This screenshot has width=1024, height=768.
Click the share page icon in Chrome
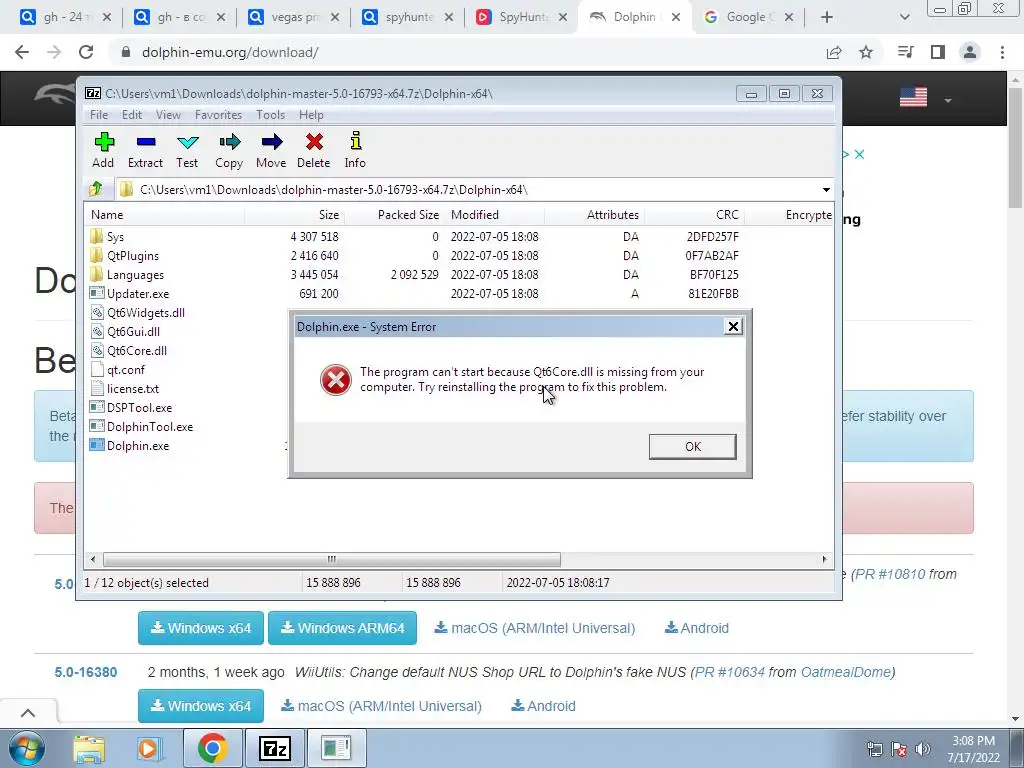[834, 52]
